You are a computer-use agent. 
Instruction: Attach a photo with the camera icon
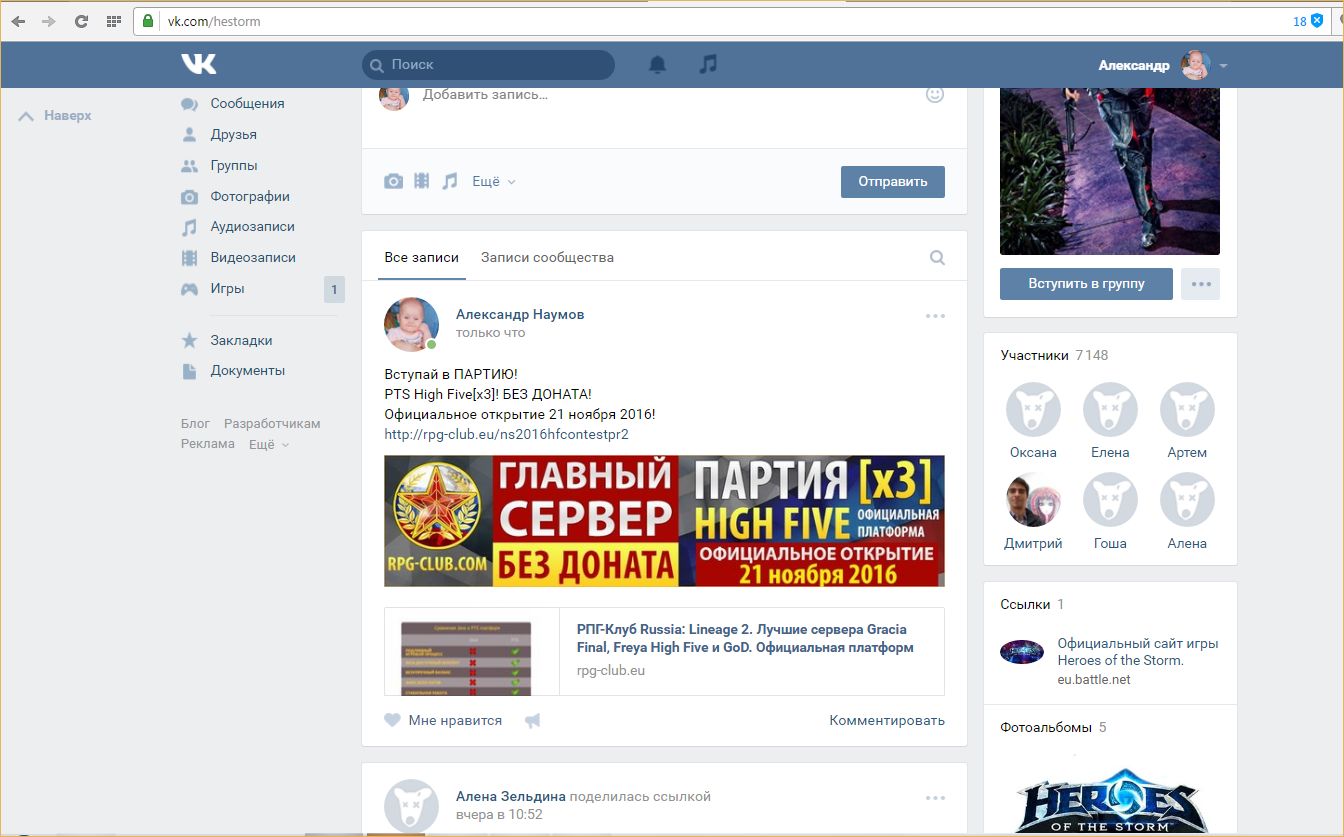[x=394, y=181]
